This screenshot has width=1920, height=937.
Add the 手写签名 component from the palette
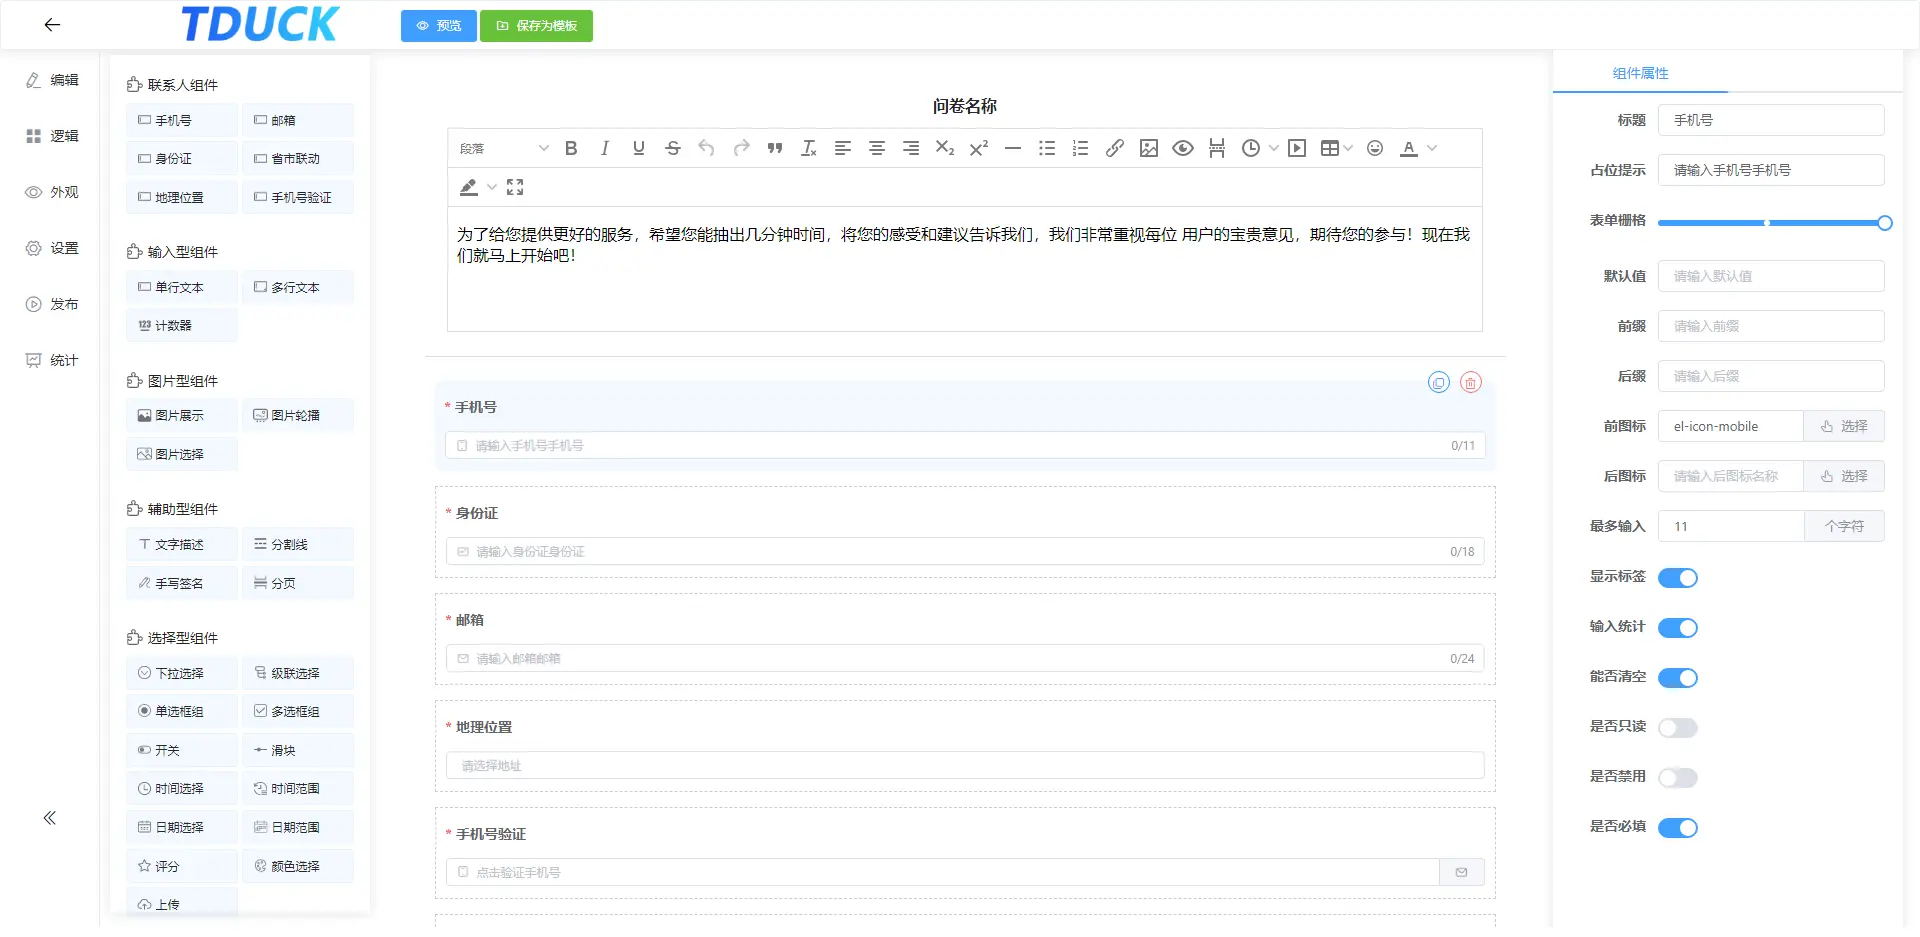[x=182, y=583]
